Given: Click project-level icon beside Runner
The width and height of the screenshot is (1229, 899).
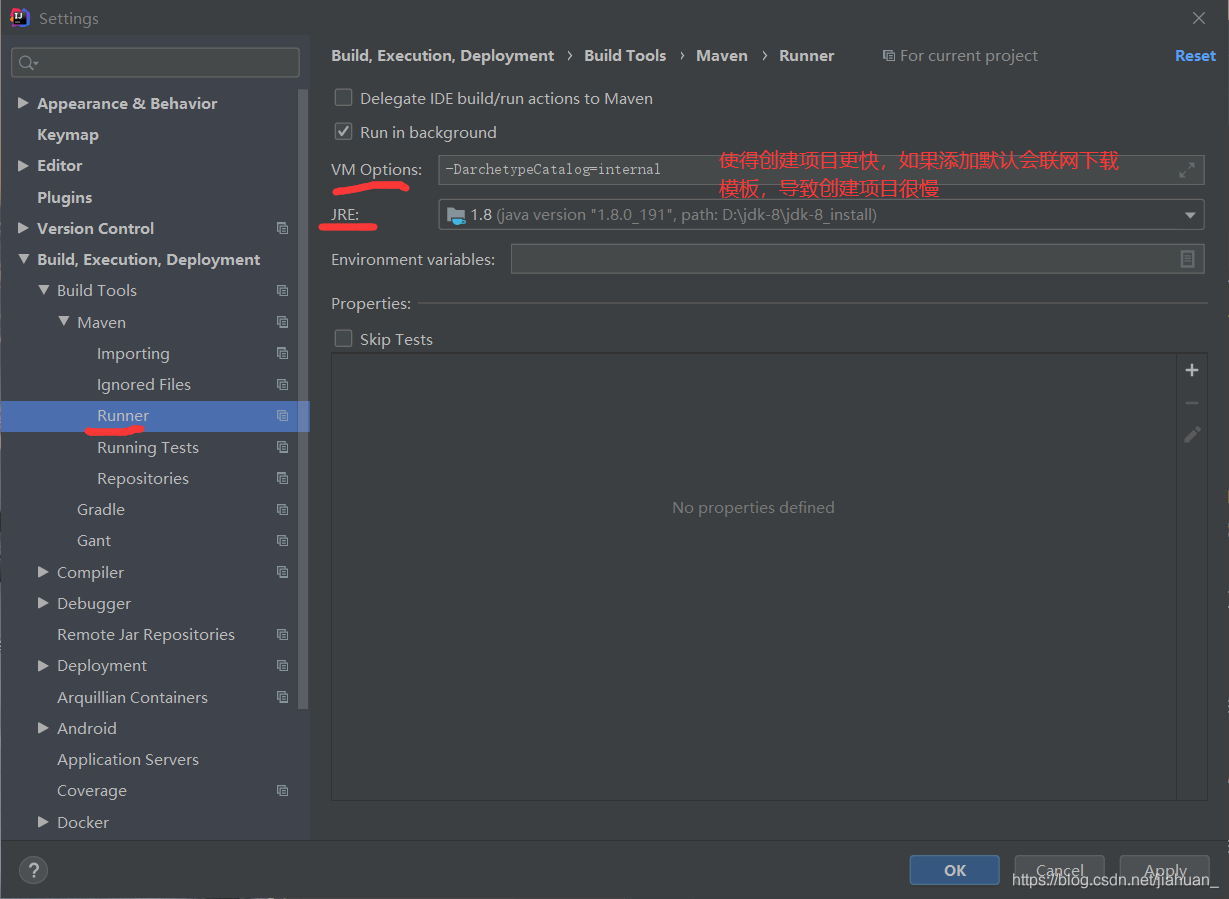Looking at the screenshot, I should (x=283, y=415).
